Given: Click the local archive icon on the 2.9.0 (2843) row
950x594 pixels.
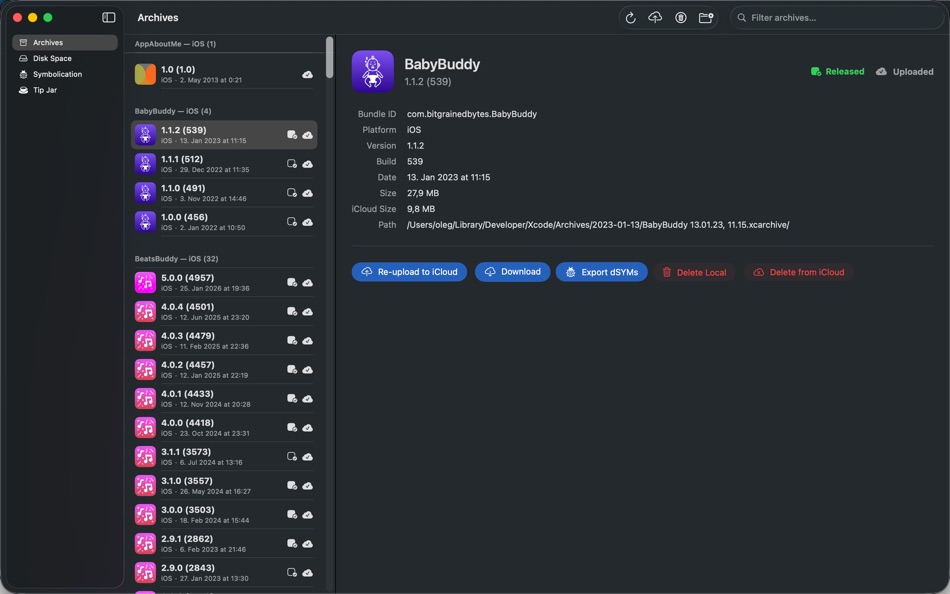Looking at the screenshot, I should click(292, 573).
